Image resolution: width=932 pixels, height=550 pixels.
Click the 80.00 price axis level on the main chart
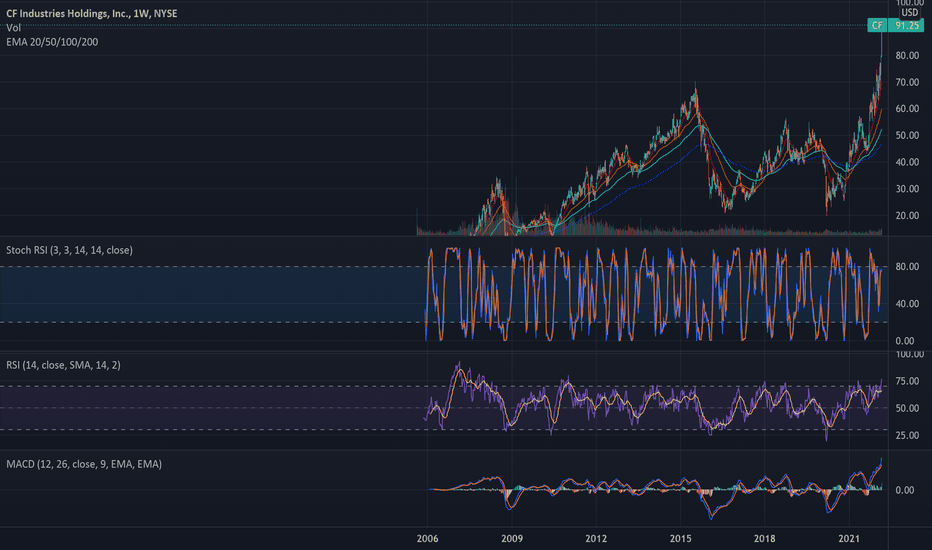tap(907, 56)
